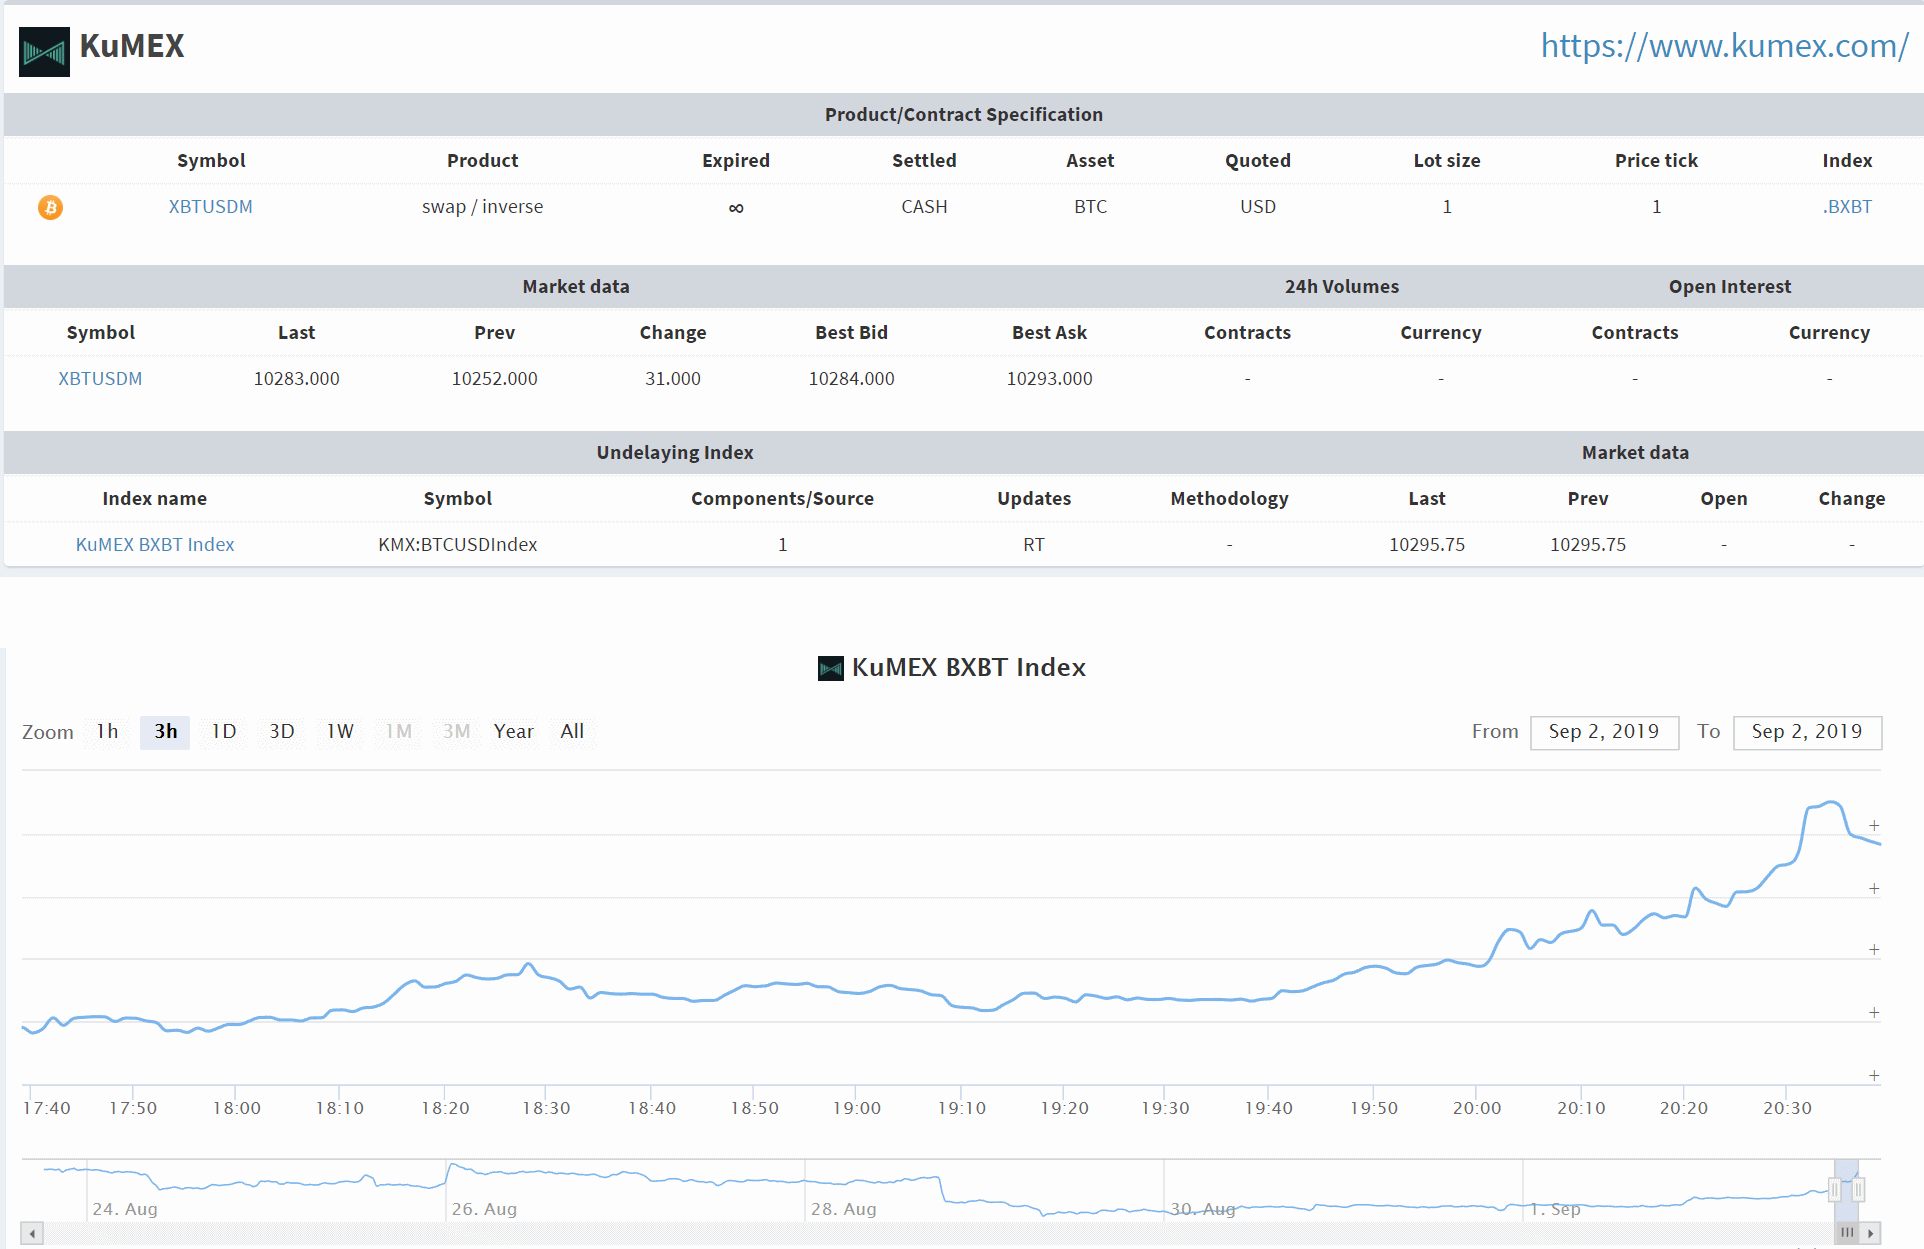Click the KMX:BTCUSDIndex symbol text
Screen dimensions: 1924x1249
pyautogui.click(x=458, y=545)
